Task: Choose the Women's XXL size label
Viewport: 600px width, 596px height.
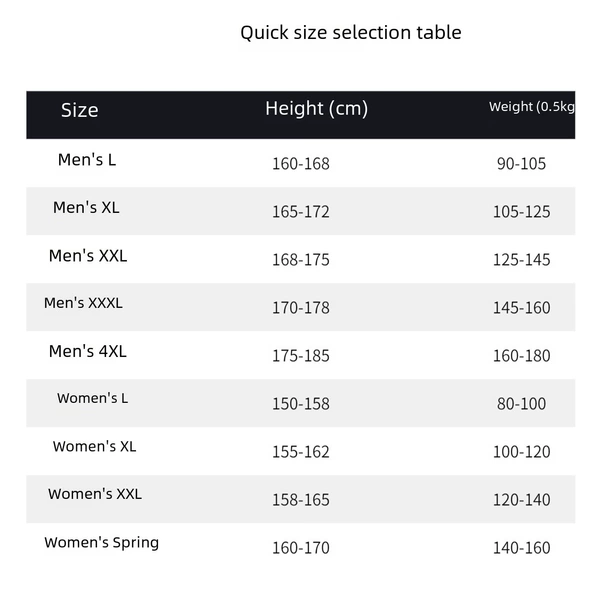Action: pos(95,494)
